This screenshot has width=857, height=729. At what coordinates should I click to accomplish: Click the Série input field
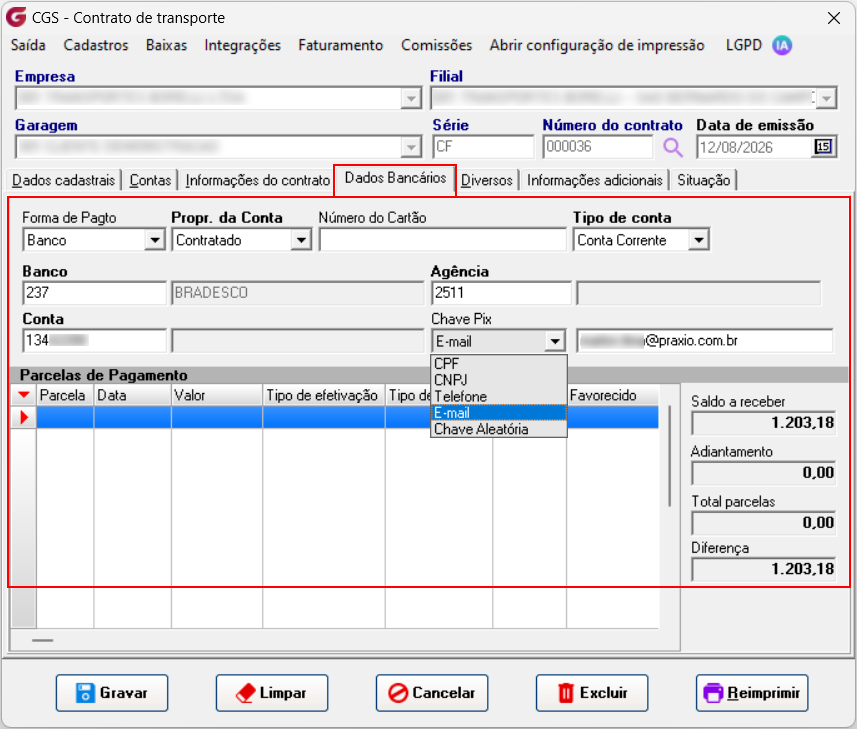[x=483, y=147]
